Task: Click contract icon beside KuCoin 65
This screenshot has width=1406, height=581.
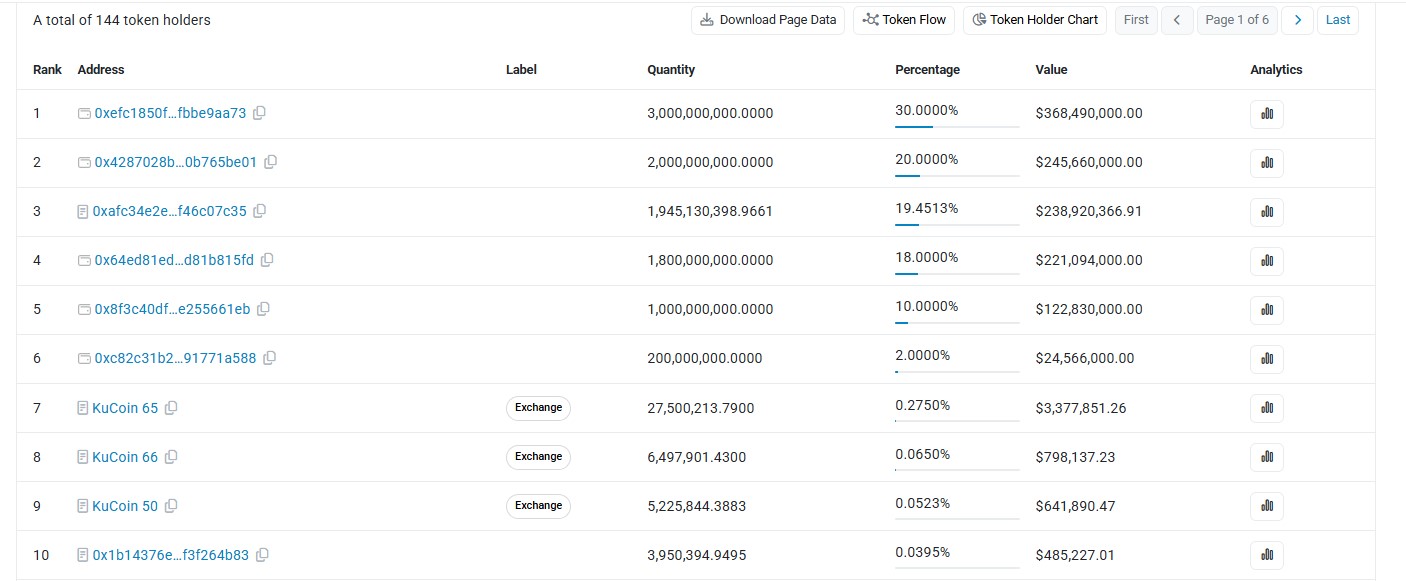Action: click(83, 408)
